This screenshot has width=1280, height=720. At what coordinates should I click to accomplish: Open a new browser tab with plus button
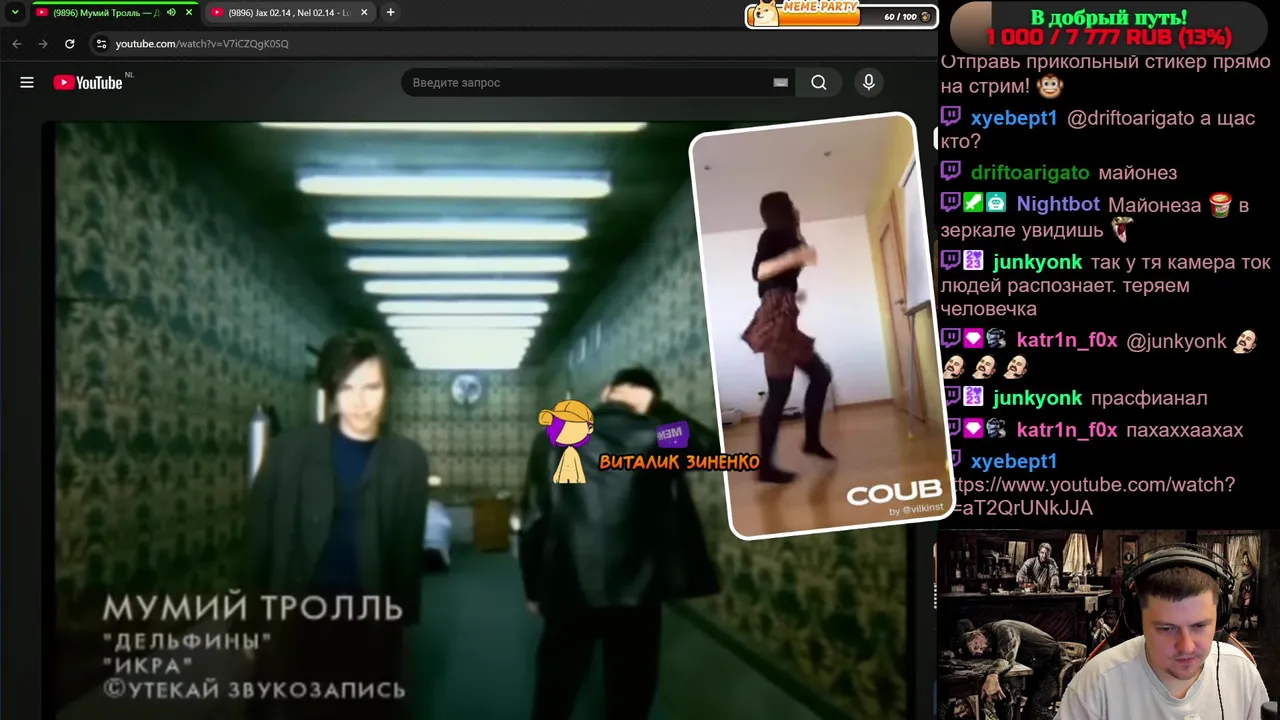(x=390, y=13)
